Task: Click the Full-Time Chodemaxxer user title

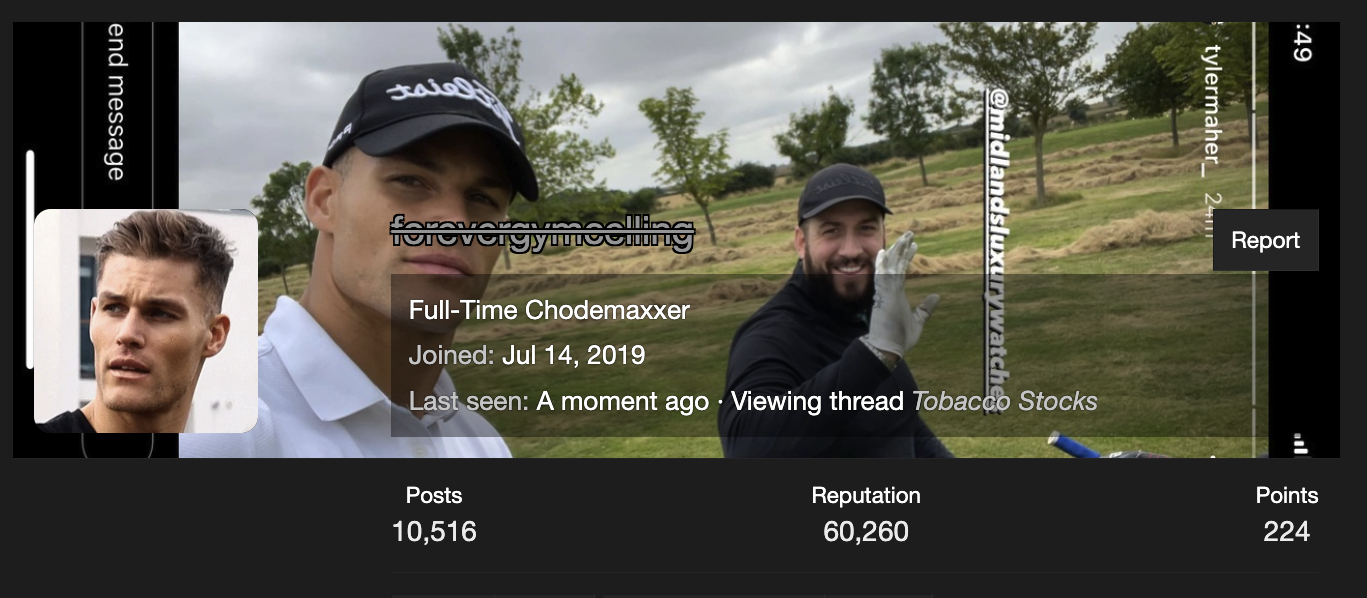Action: pyautogui.click(x=549, y=310)
